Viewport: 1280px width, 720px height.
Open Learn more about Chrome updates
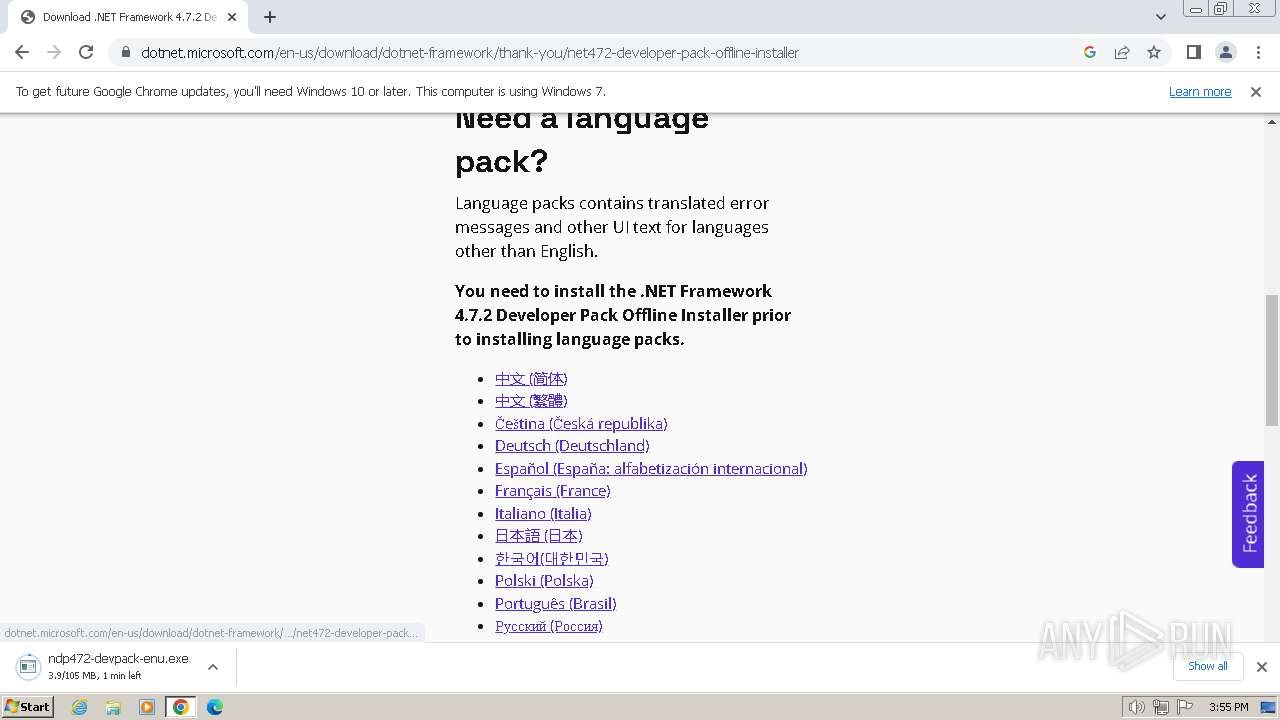coord(1200,91)
